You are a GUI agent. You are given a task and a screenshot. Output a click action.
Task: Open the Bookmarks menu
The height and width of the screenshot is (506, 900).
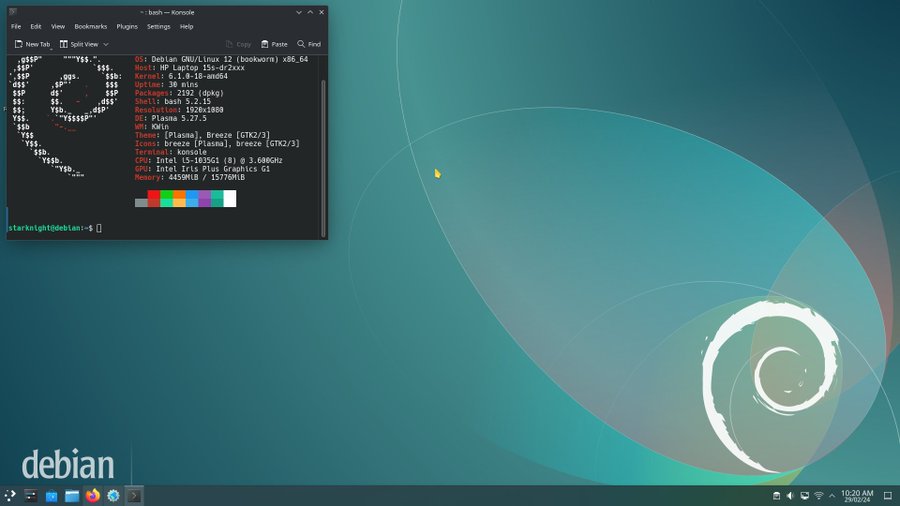point(90,26)
